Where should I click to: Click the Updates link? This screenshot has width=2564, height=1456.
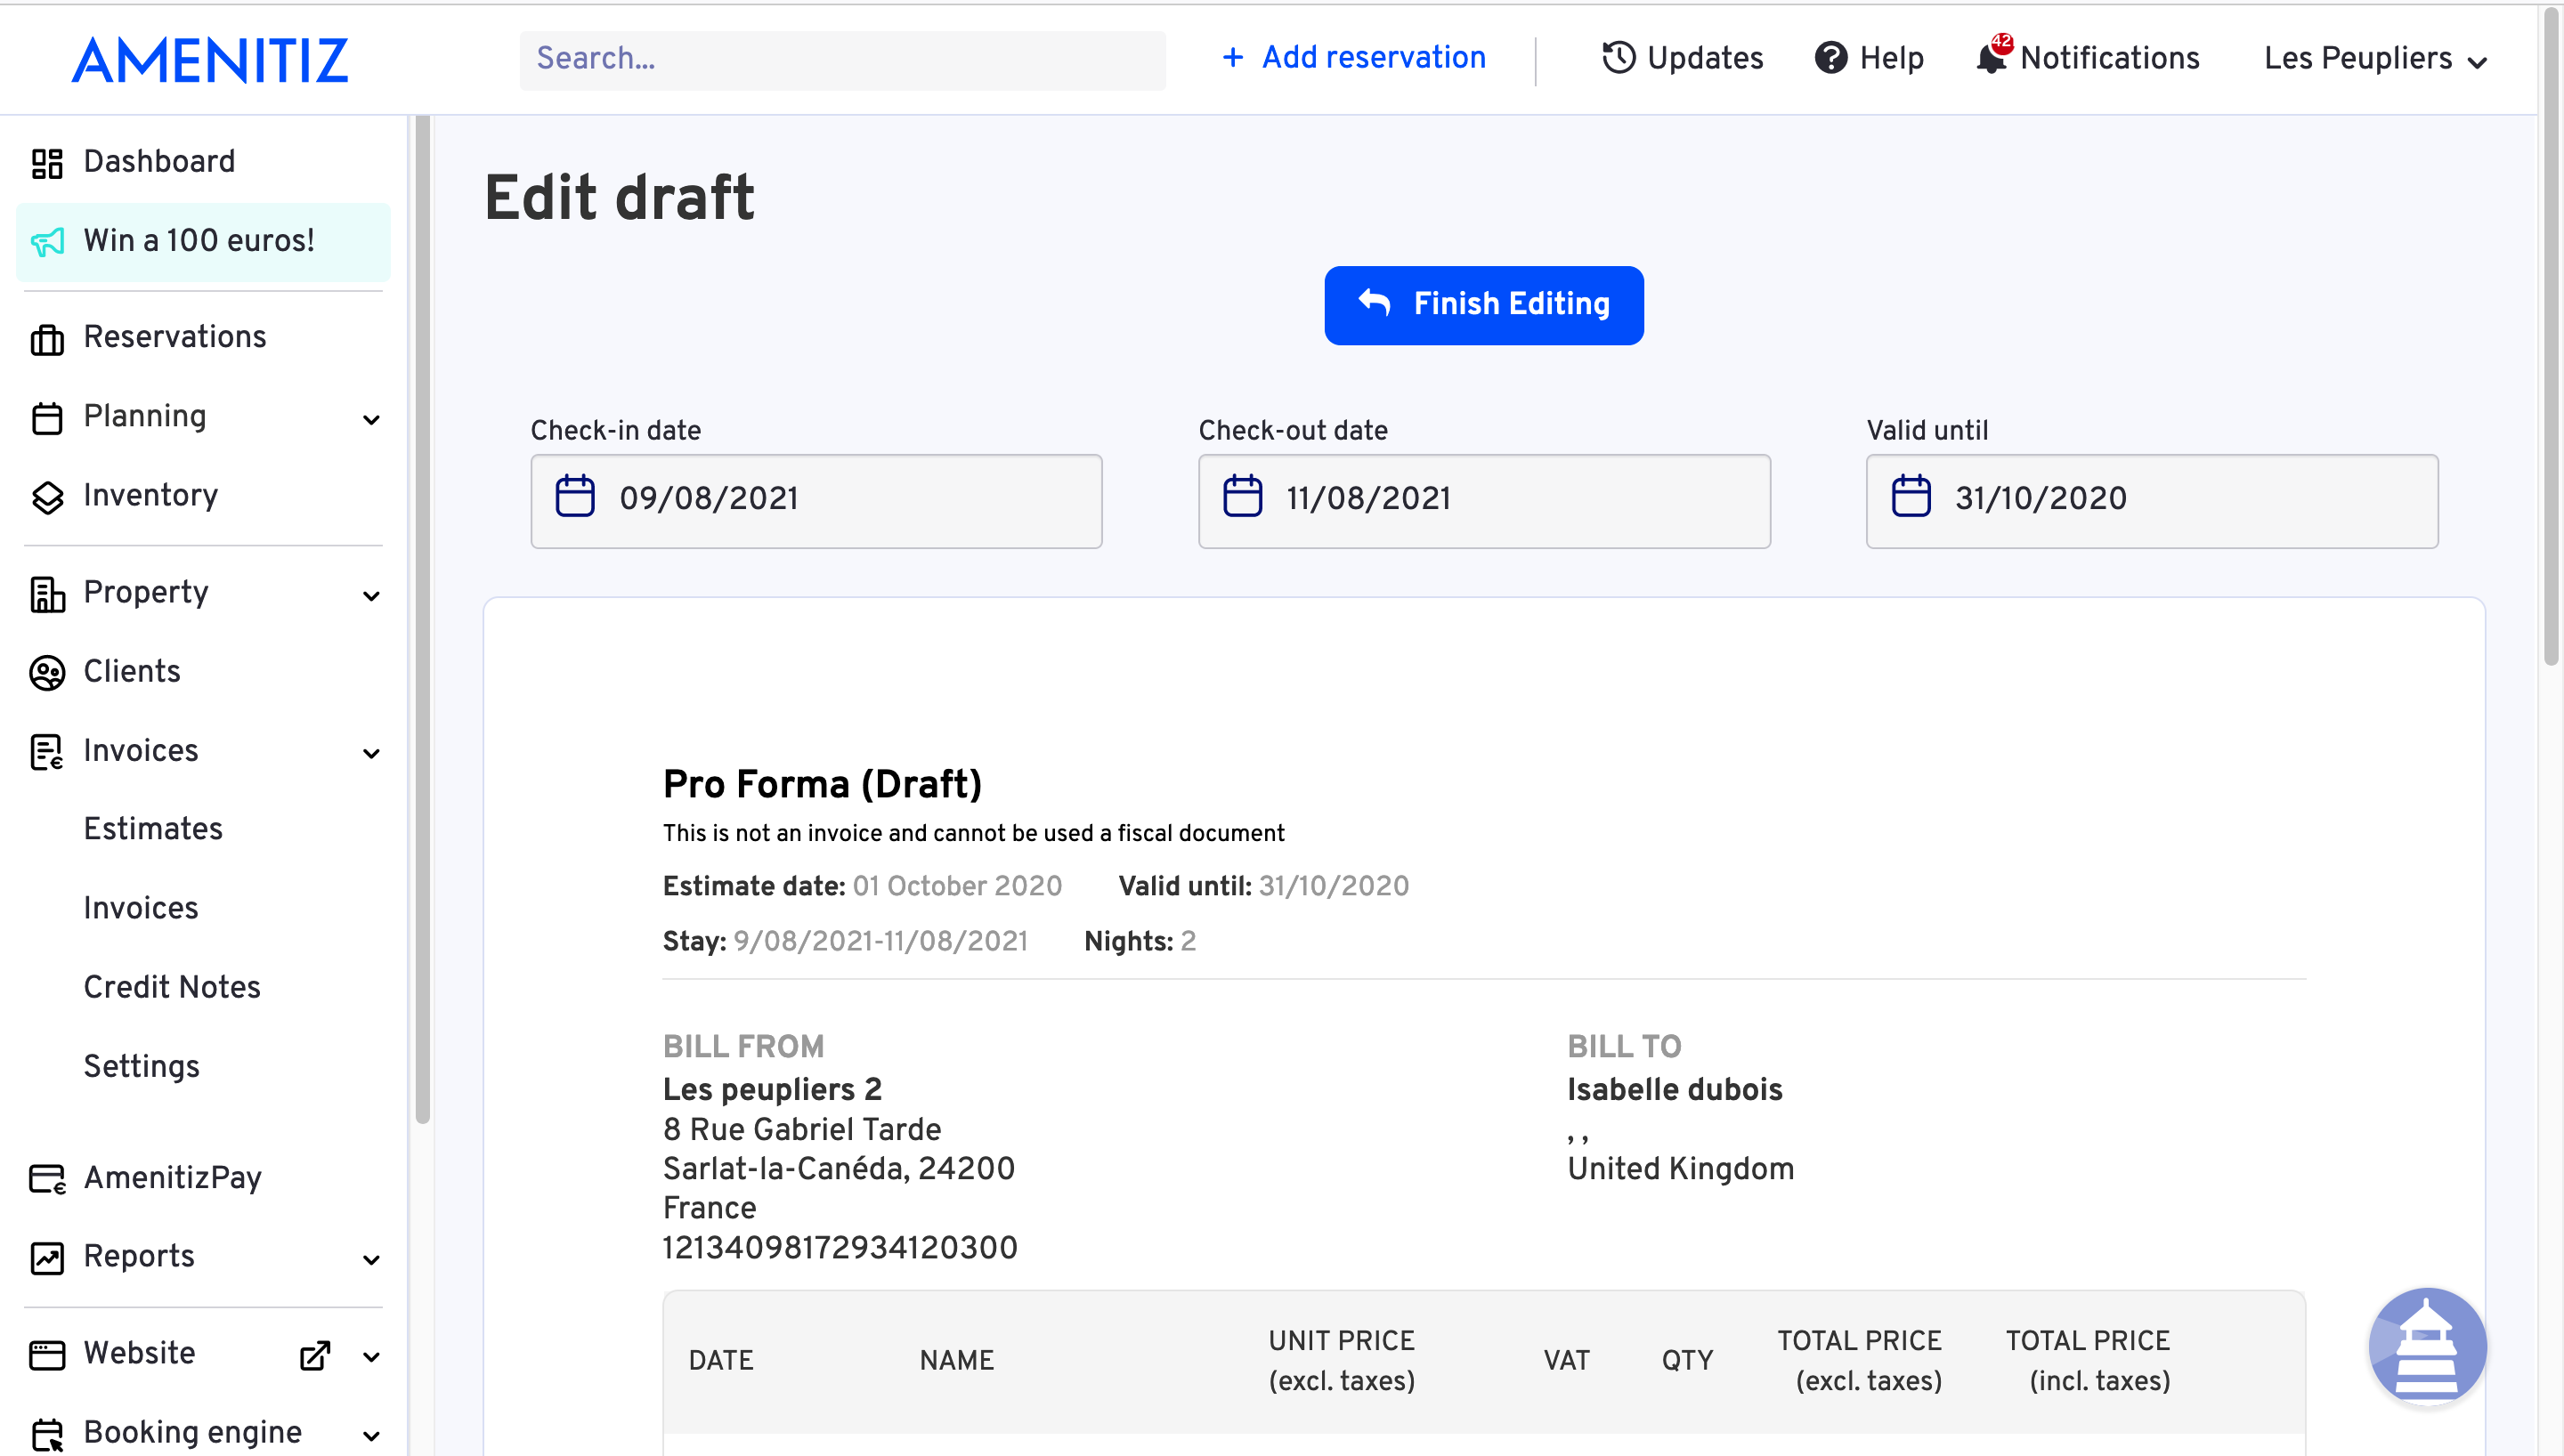[x=1683, y=58]
